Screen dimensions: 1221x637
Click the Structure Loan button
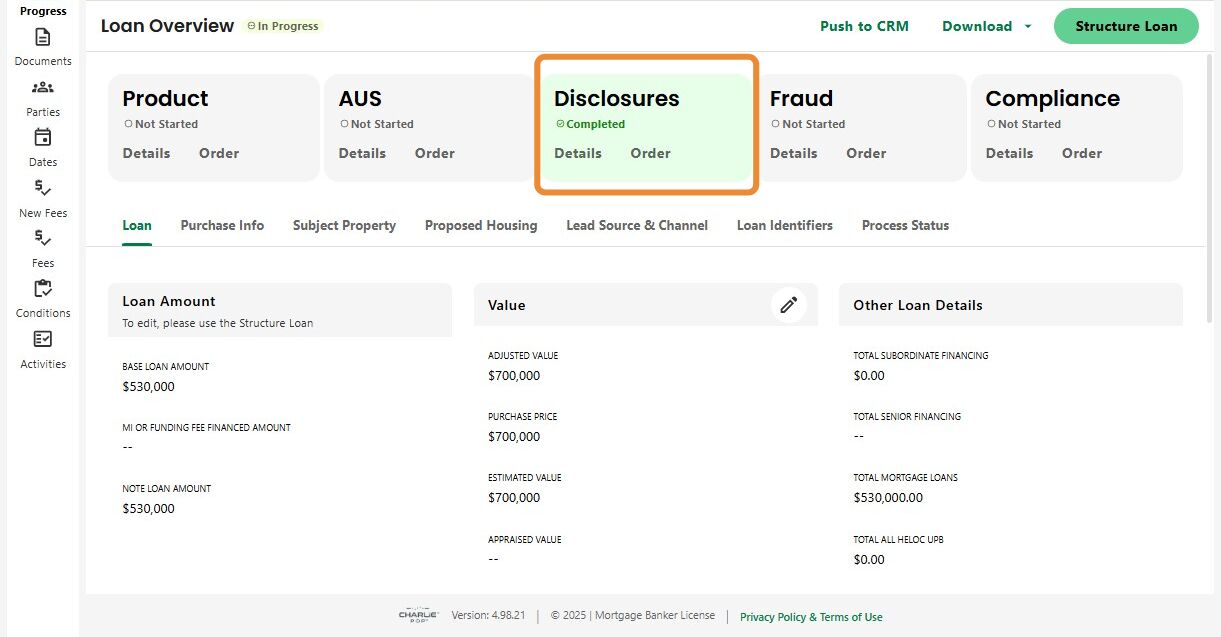click(x=1126, y=26)
